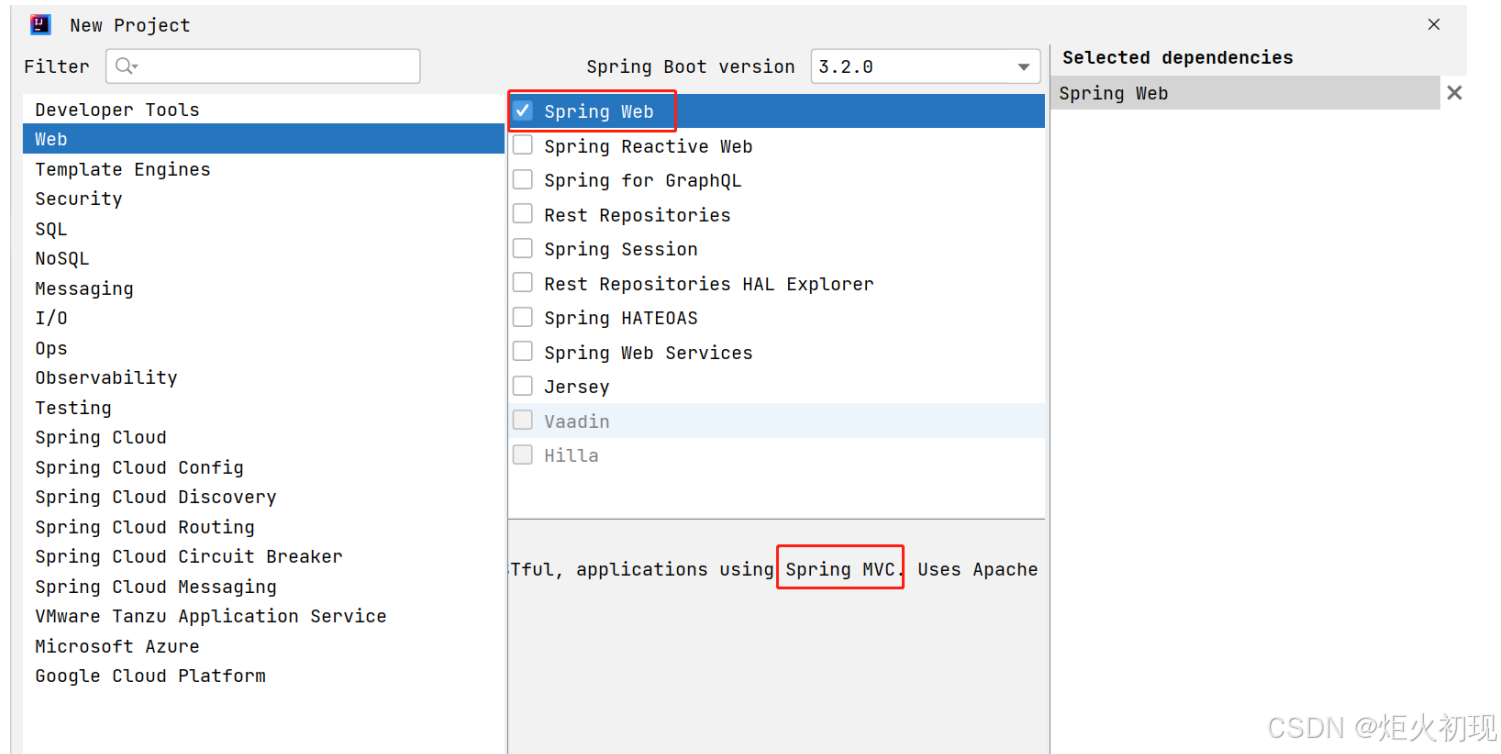
Task: Enable the Spring Reactive Web checkbox
Action: click(523, 146)
